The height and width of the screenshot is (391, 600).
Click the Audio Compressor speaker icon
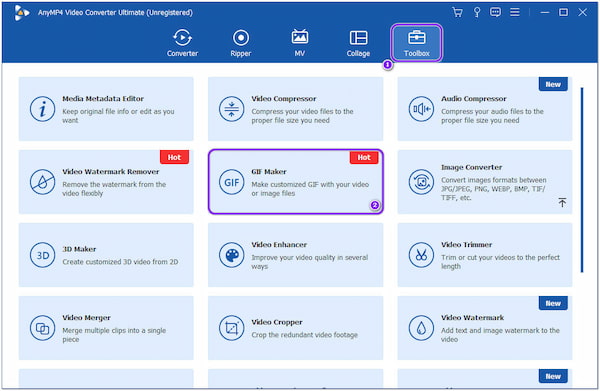coord(421,109)
